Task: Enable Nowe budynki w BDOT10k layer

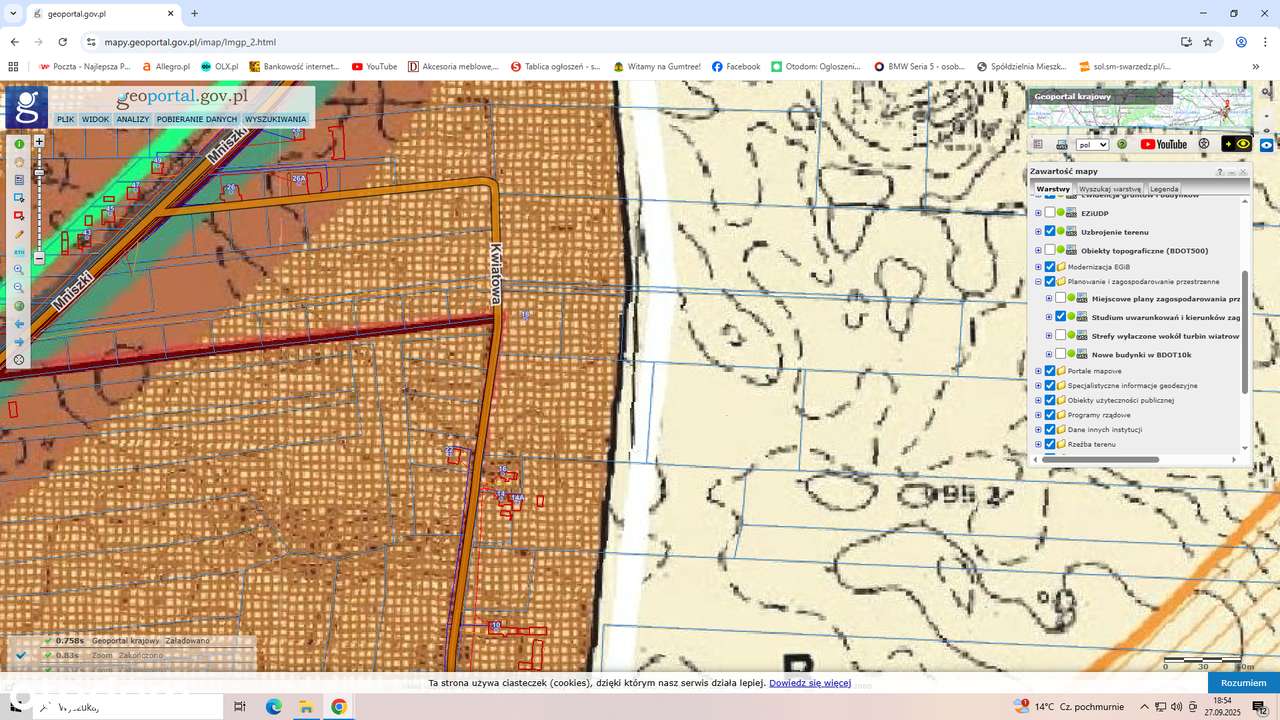Action: coord(1061,354)
